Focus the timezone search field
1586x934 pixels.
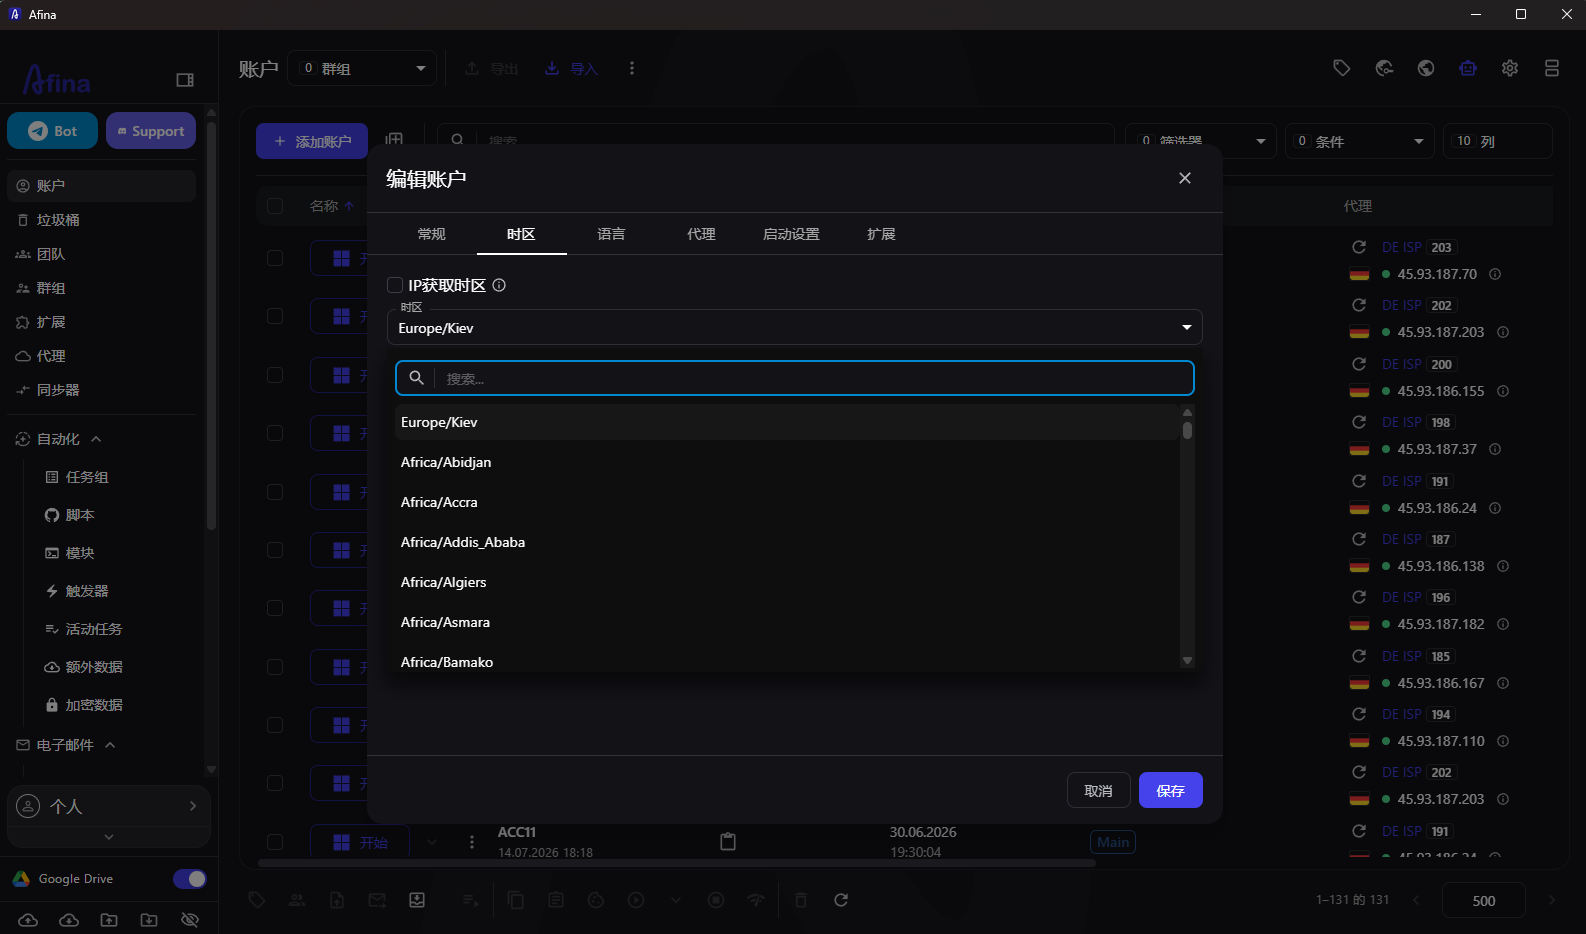point(795,378)
